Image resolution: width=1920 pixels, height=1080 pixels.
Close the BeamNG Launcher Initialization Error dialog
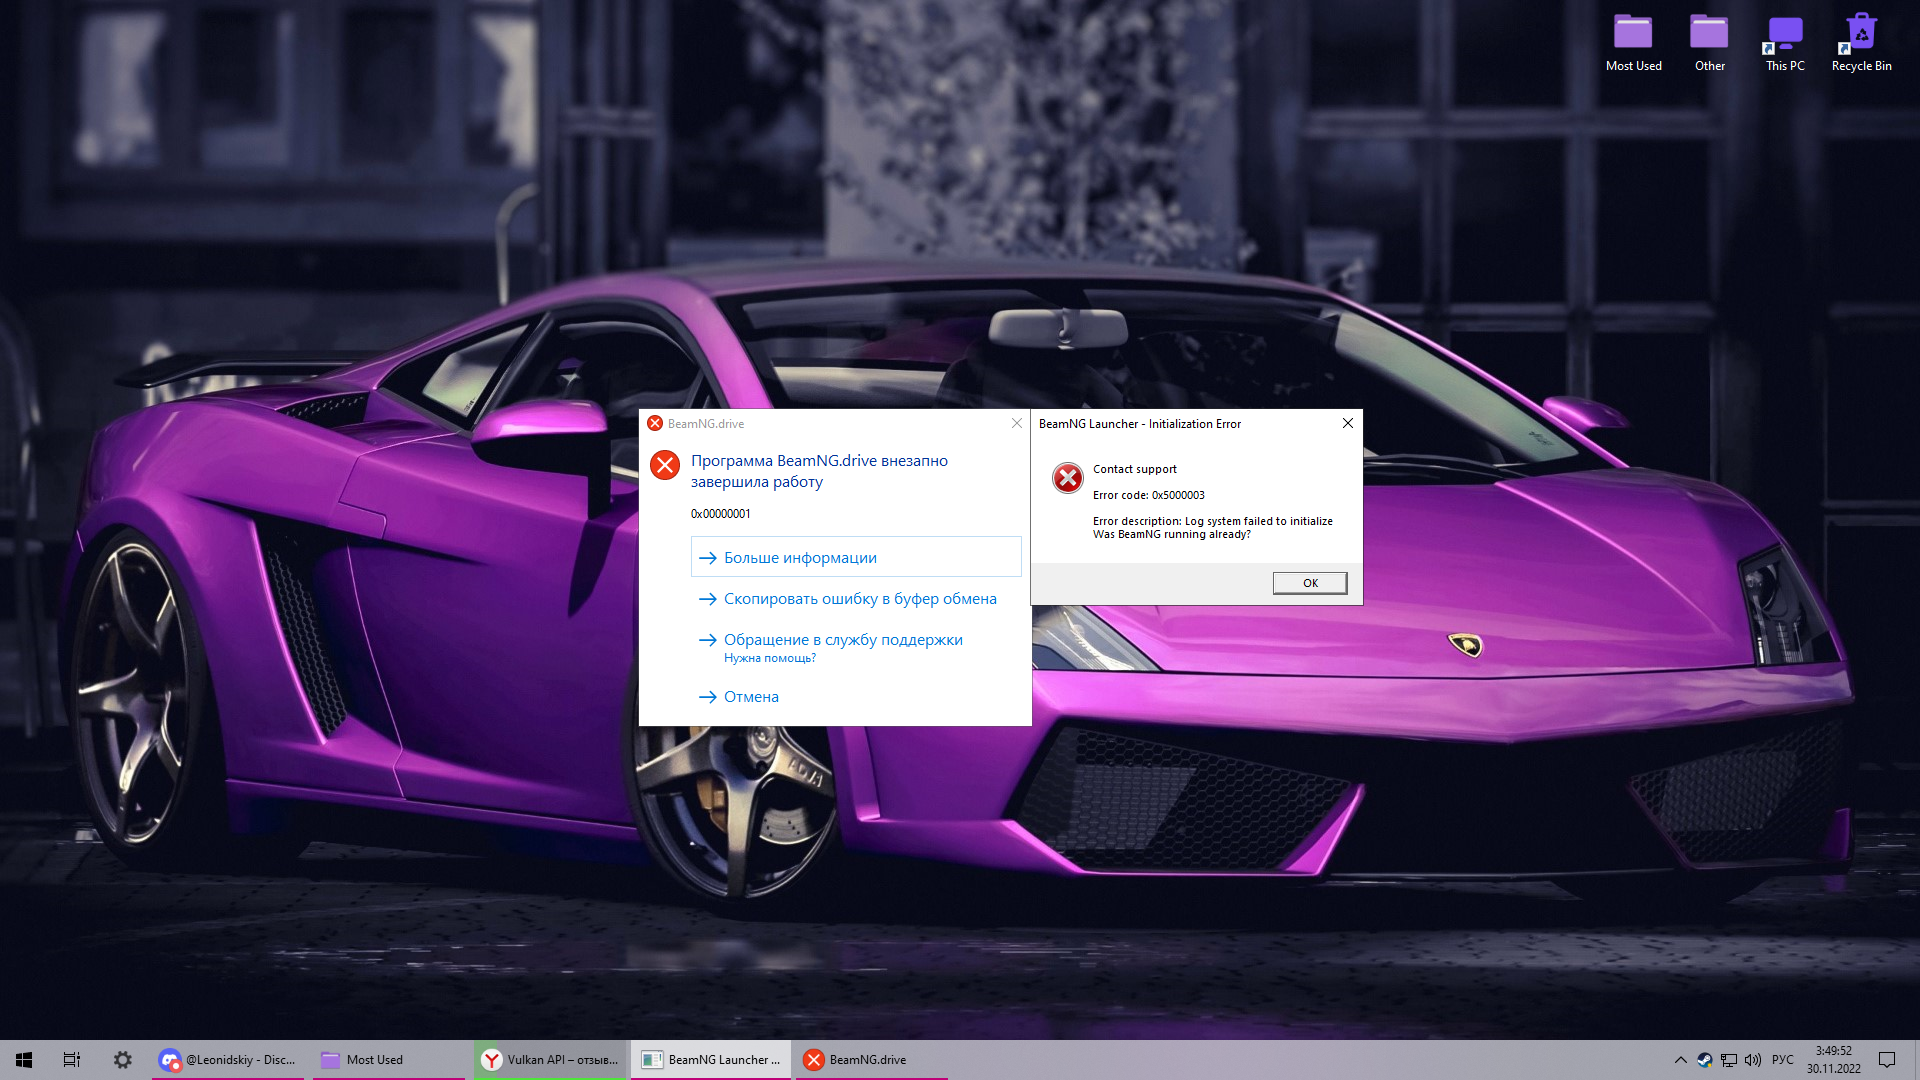(1347, 423)
